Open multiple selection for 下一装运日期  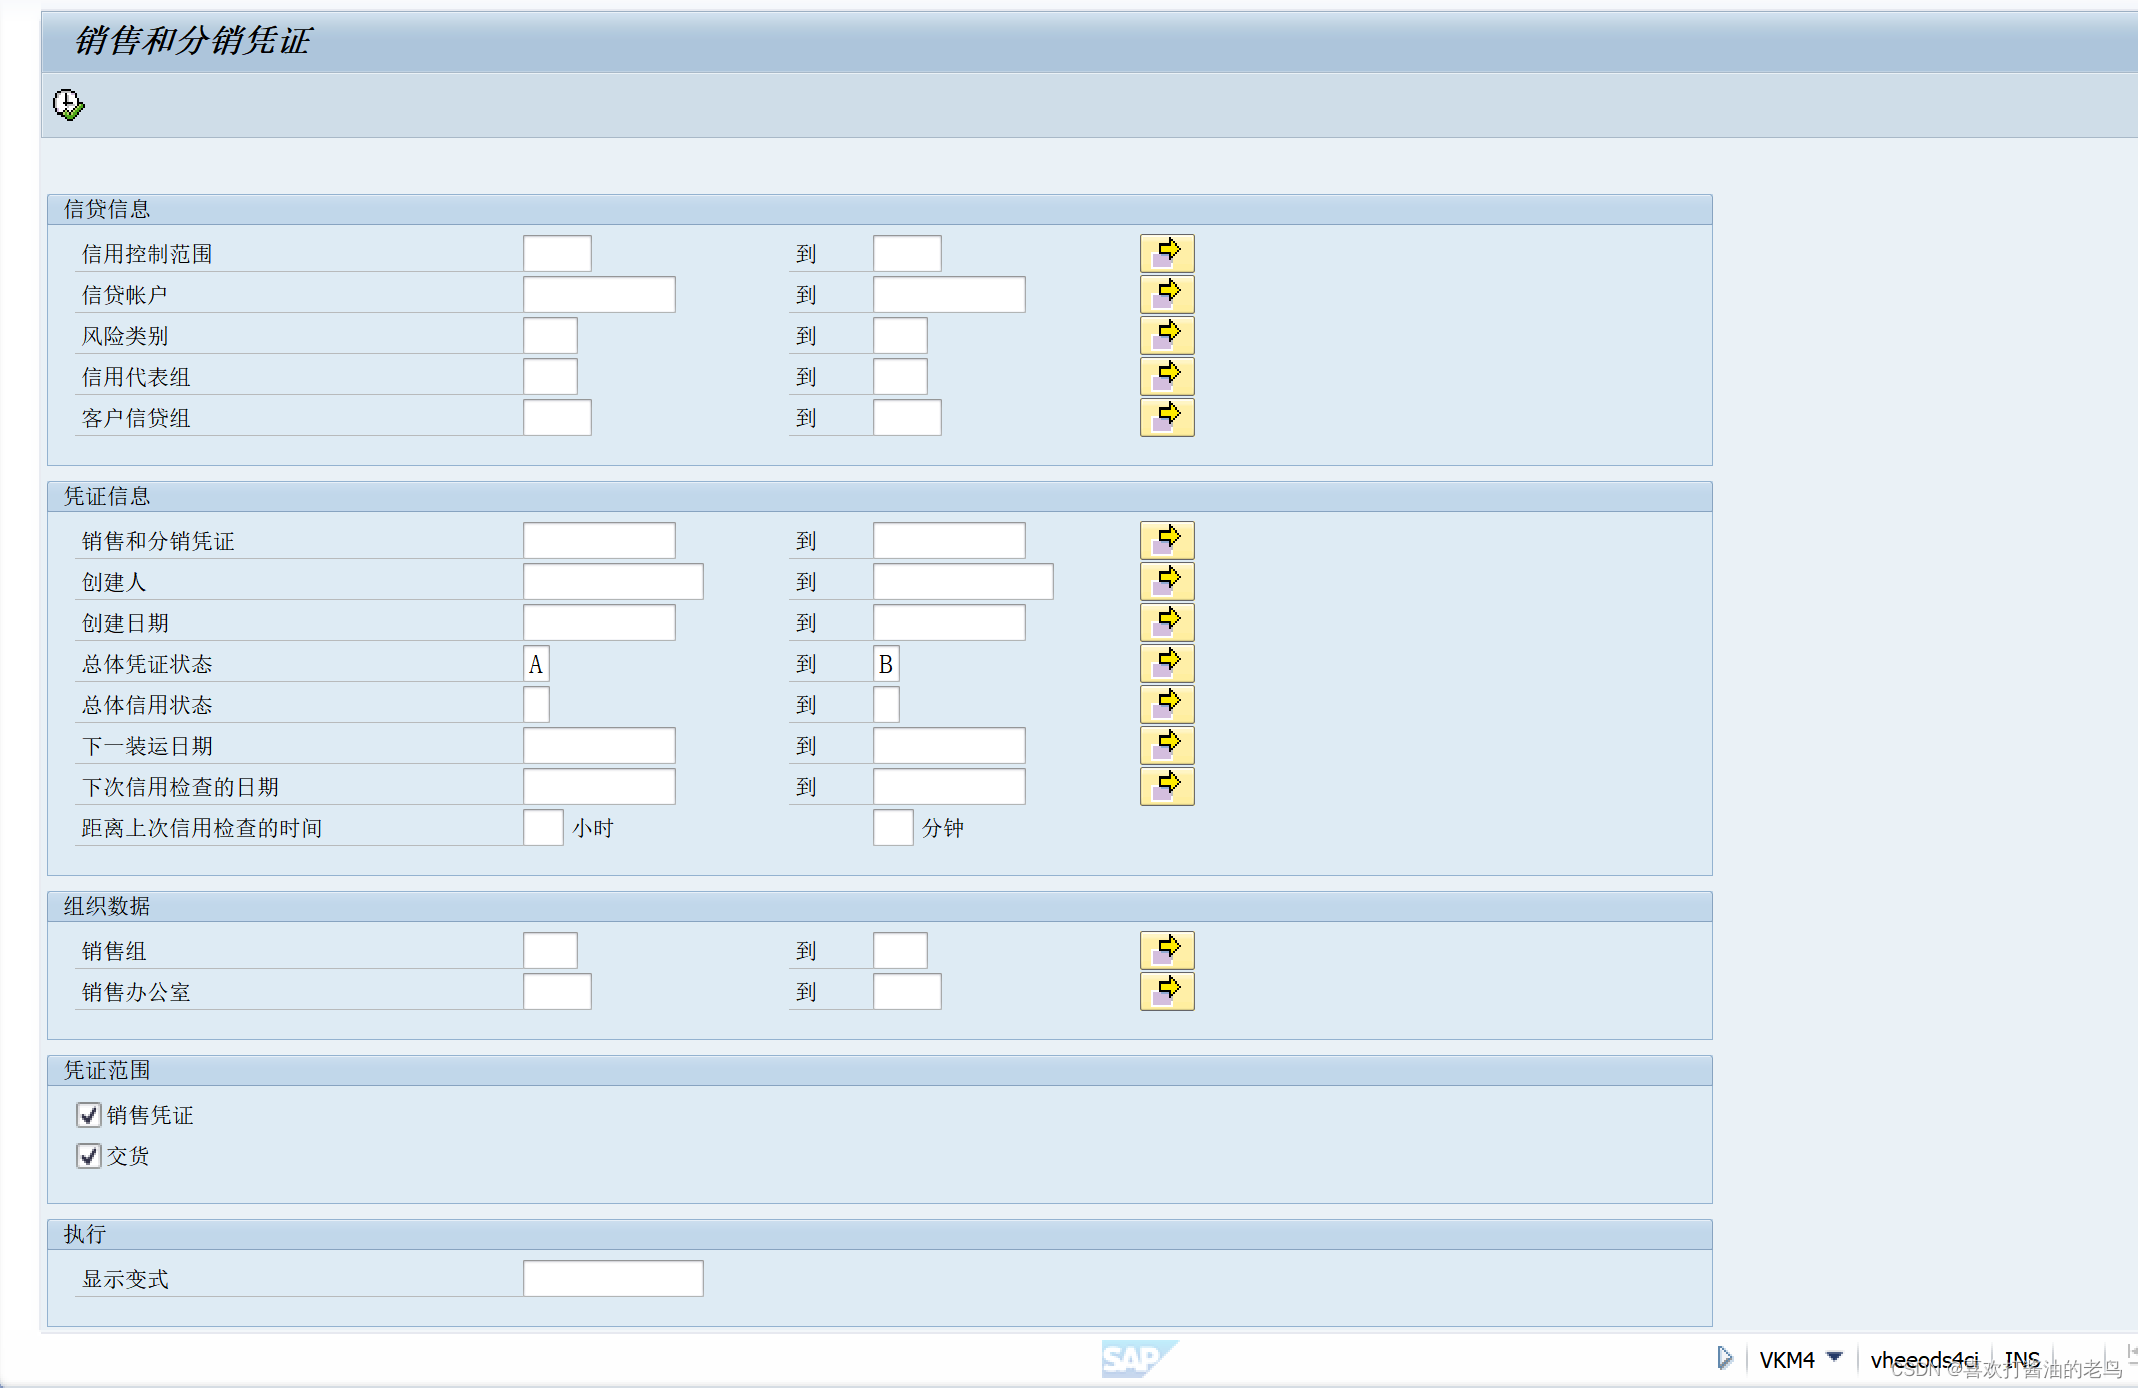point(1166,745)
